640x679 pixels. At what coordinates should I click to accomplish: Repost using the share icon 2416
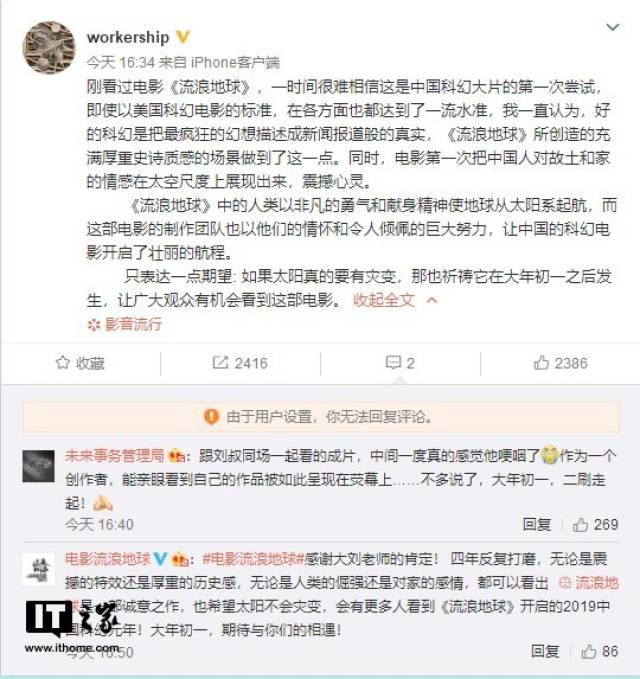pyautogui.click(x=240, y=363)
